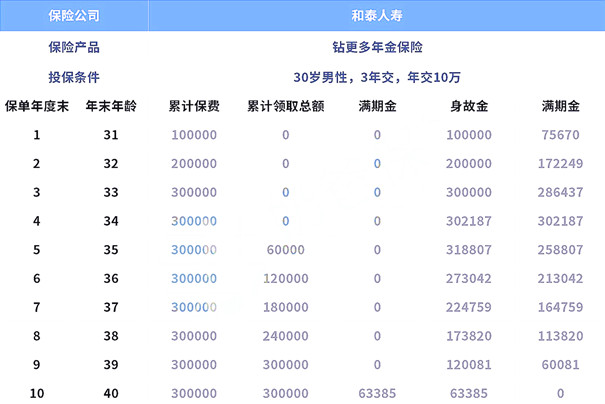Viewport: 605px width, 404px height.
Task: Click the 满期金 header above 75670
Action: (x=560, y=106)
